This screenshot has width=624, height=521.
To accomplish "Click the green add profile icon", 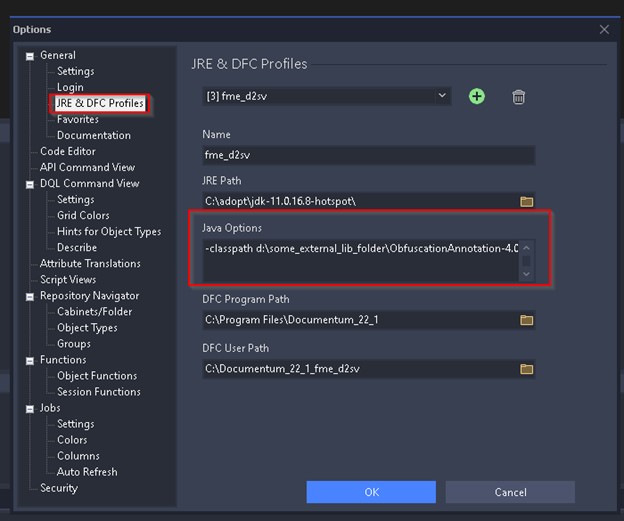I will click(x=477, y=96).
